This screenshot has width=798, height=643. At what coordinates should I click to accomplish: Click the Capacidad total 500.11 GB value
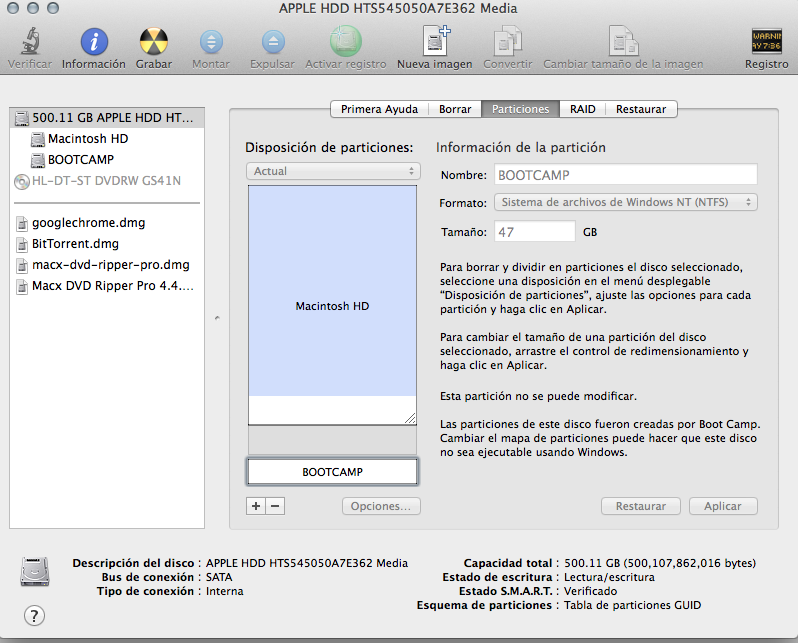pos(660,563)
